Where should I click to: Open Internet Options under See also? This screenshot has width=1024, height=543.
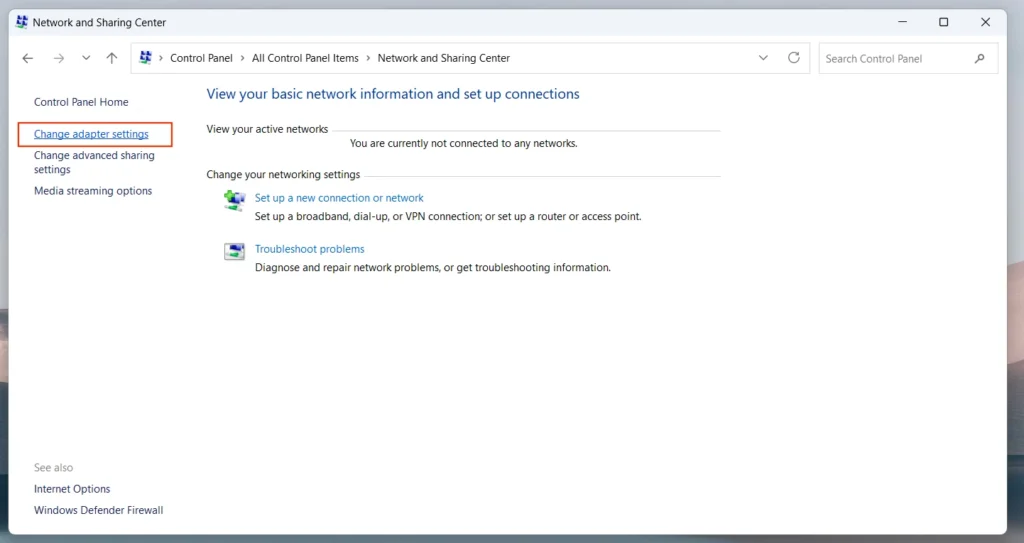pyautogui.click(x=72, y=489)
